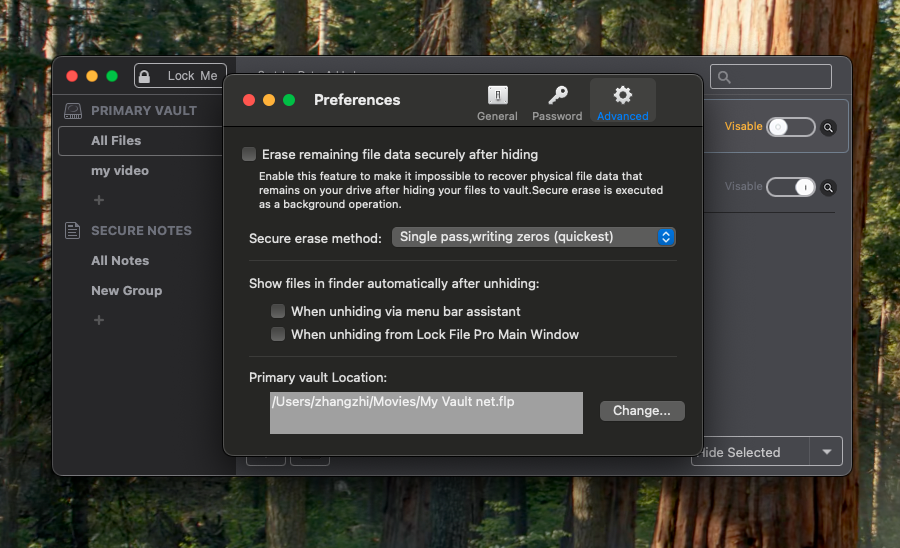Toggle the orange Visable switch in first row
This screenshot has height=548, width=900.
pyautogui.click(x=791, y=127)
